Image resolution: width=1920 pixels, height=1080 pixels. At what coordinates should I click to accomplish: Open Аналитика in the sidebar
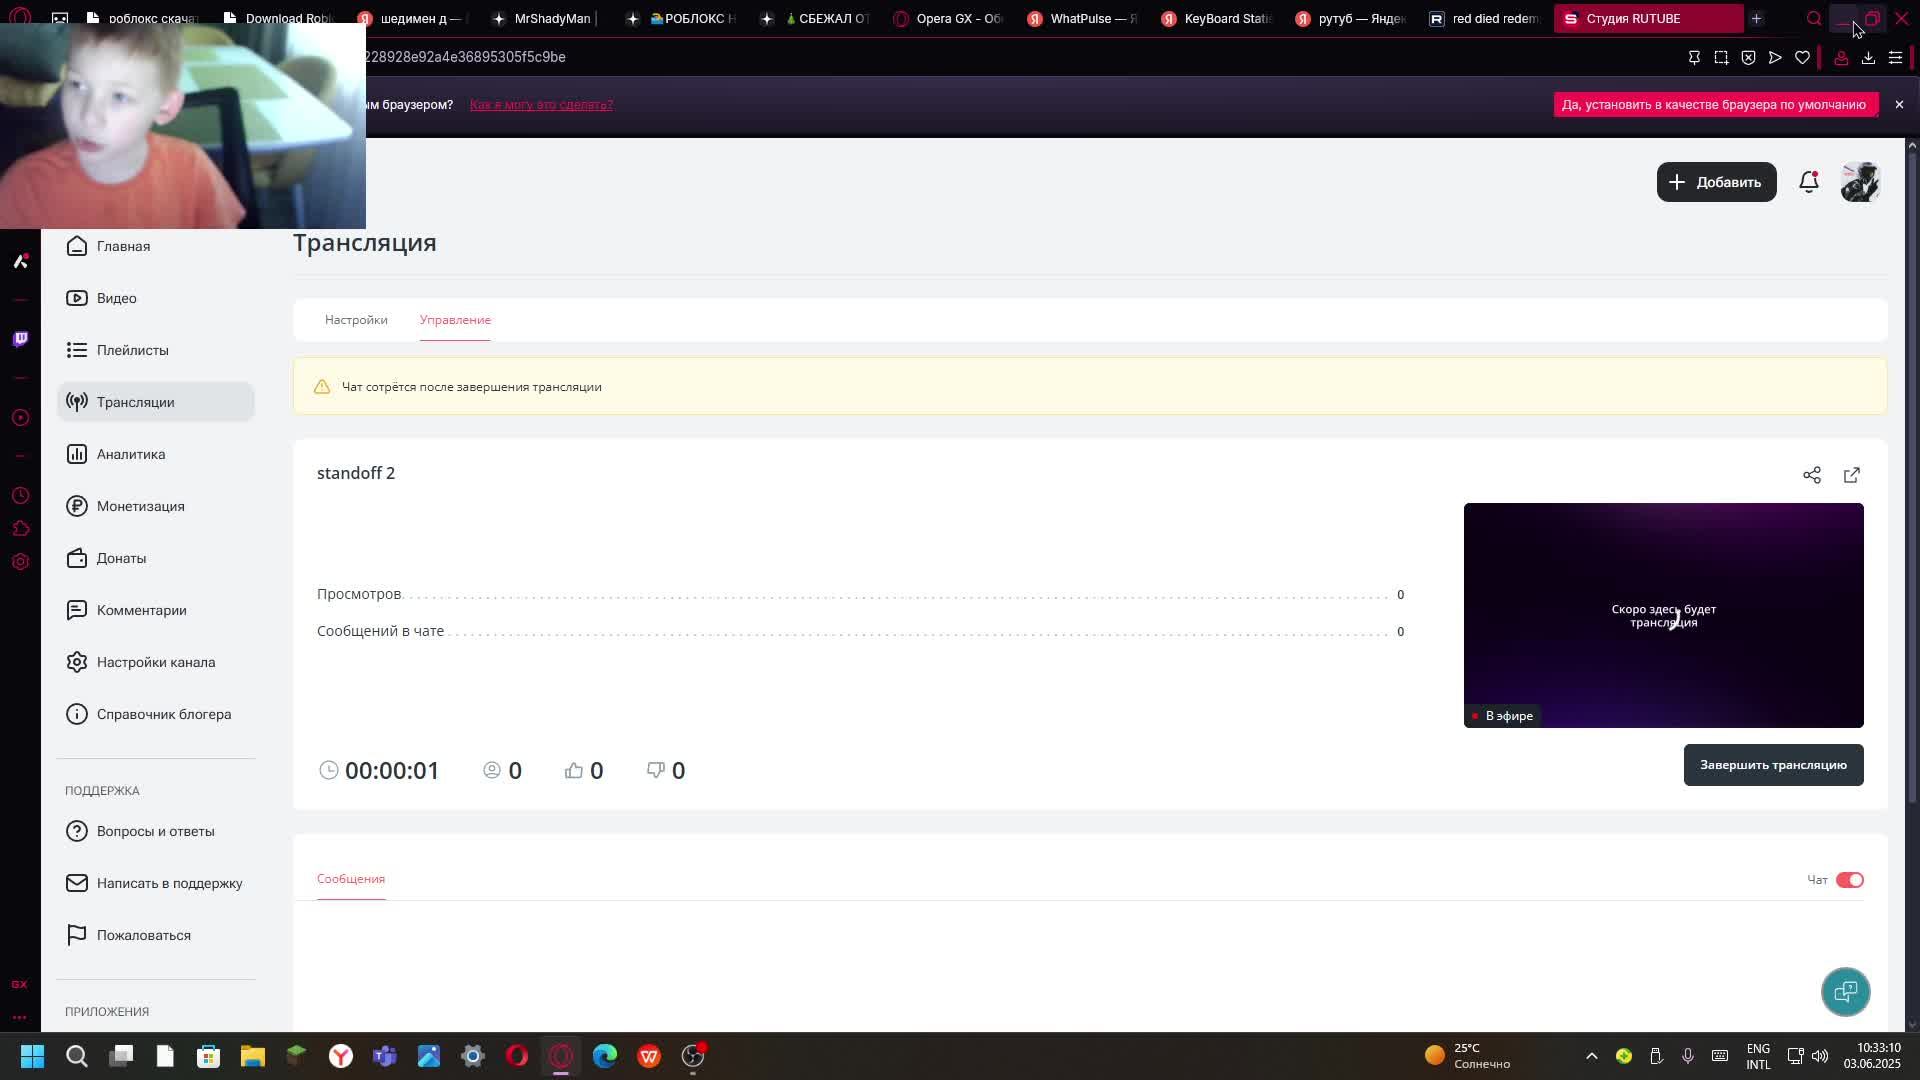click(x=131, y=454)
